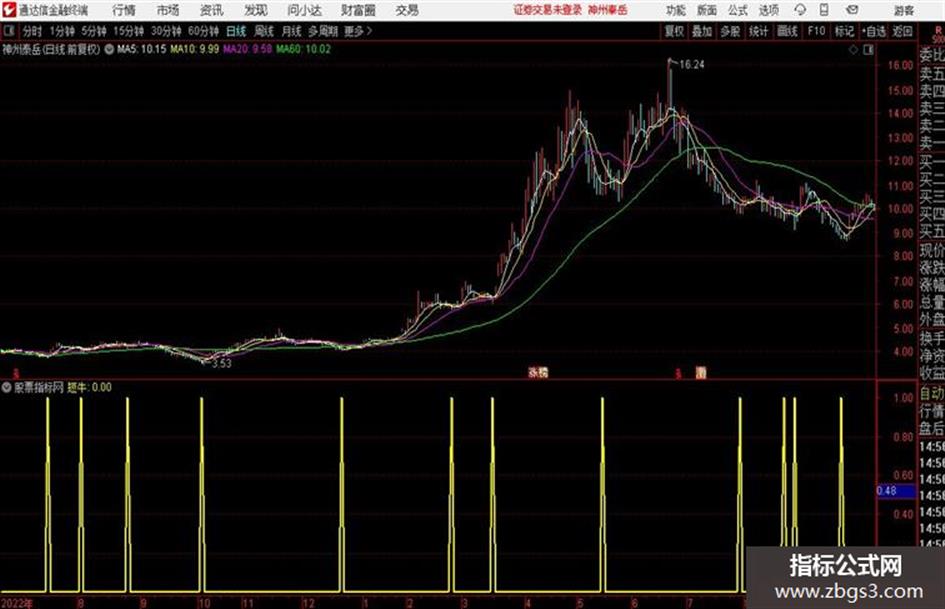
Task: Click the 换手 row in quote panel
Action: tap(932, 338)
